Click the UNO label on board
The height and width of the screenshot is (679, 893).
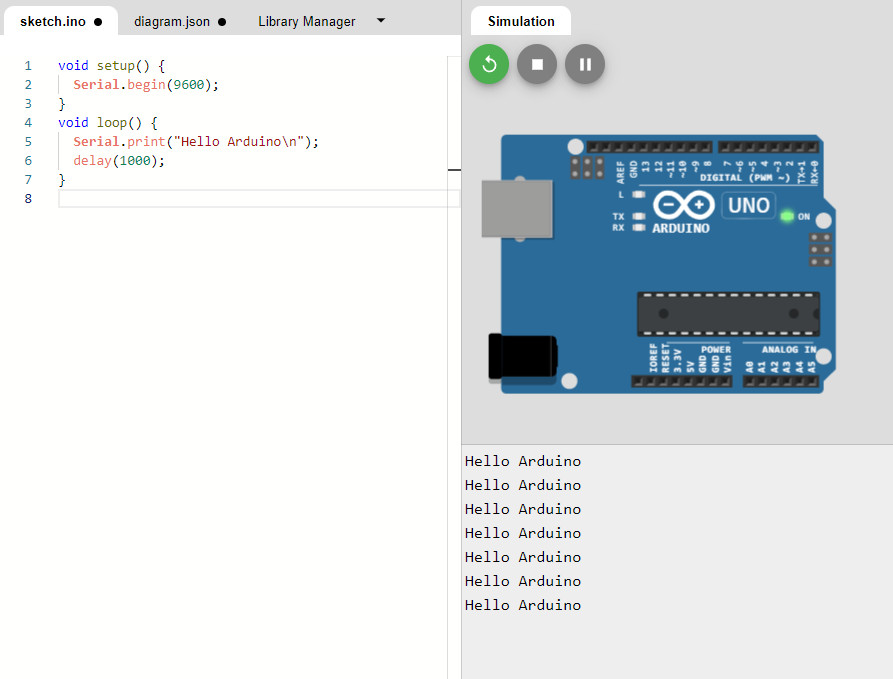(748, 205)
